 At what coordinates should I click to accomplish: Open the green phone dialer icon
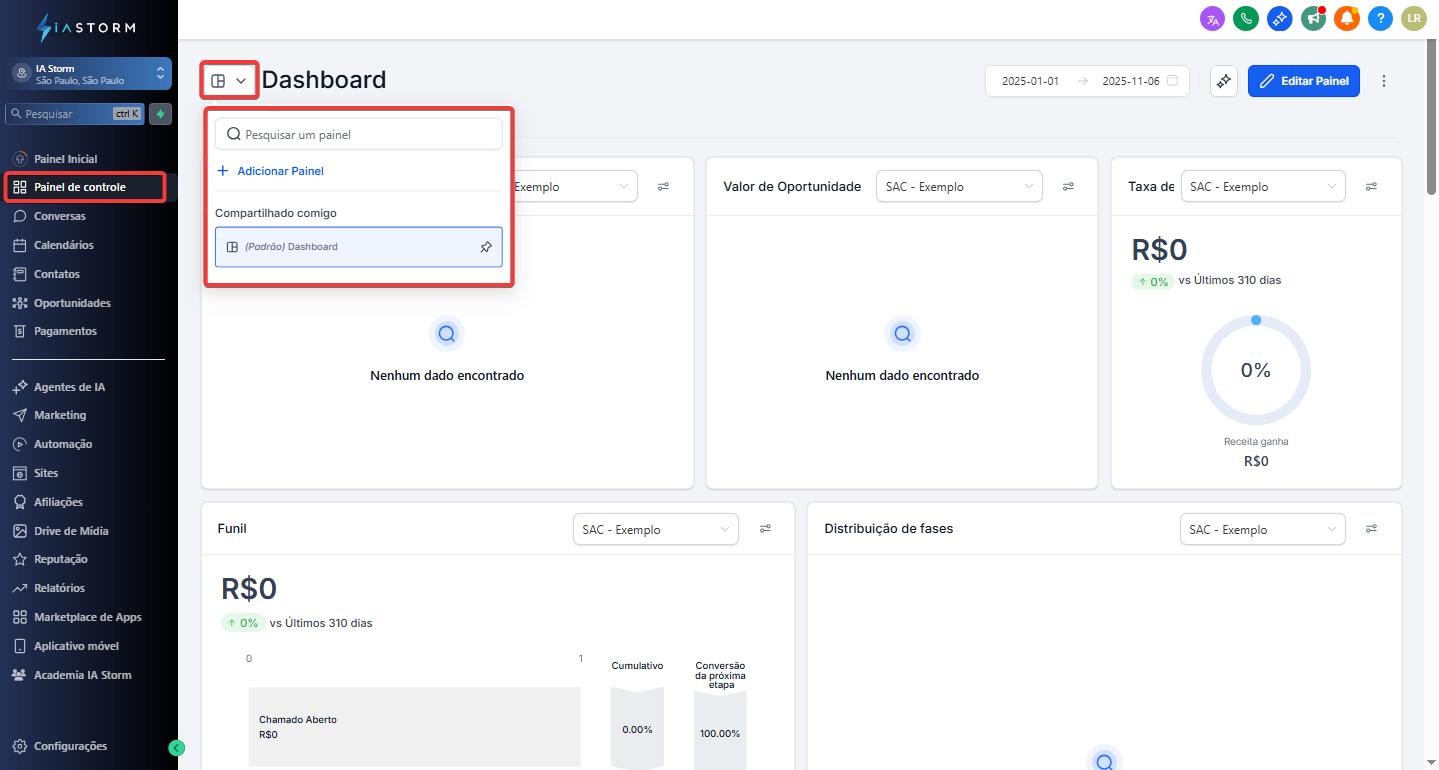pos(1246,18)
